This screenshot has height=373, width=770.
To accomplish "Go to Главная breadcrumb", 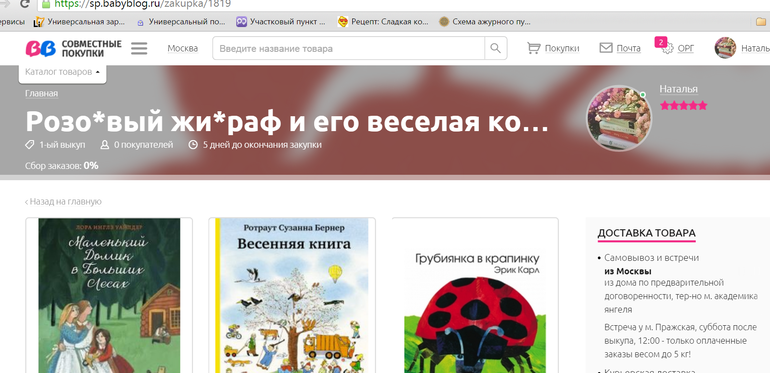I will coord(42,93).
